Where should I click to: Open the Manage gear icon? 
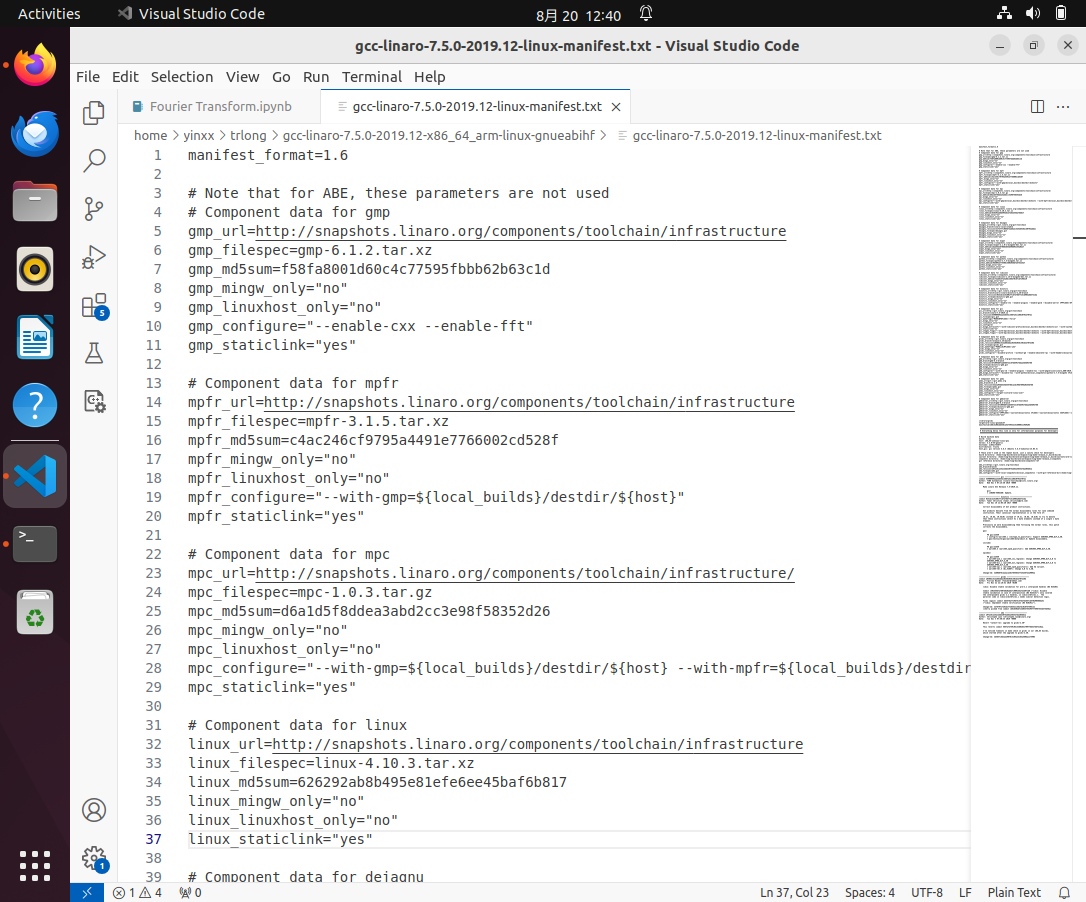(x=95, y=859)
